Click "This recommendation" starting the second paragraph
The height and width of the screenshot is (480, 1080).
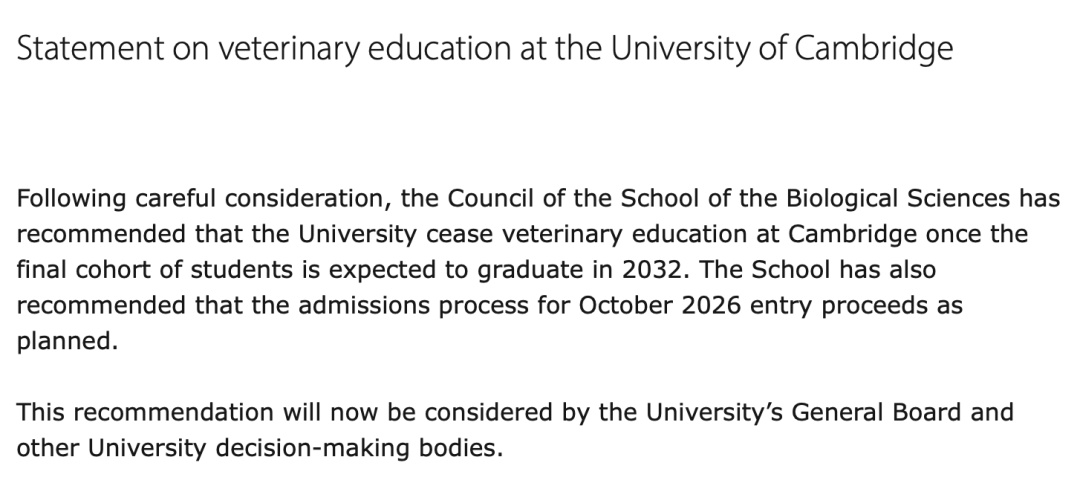click(x=147, y=412)
